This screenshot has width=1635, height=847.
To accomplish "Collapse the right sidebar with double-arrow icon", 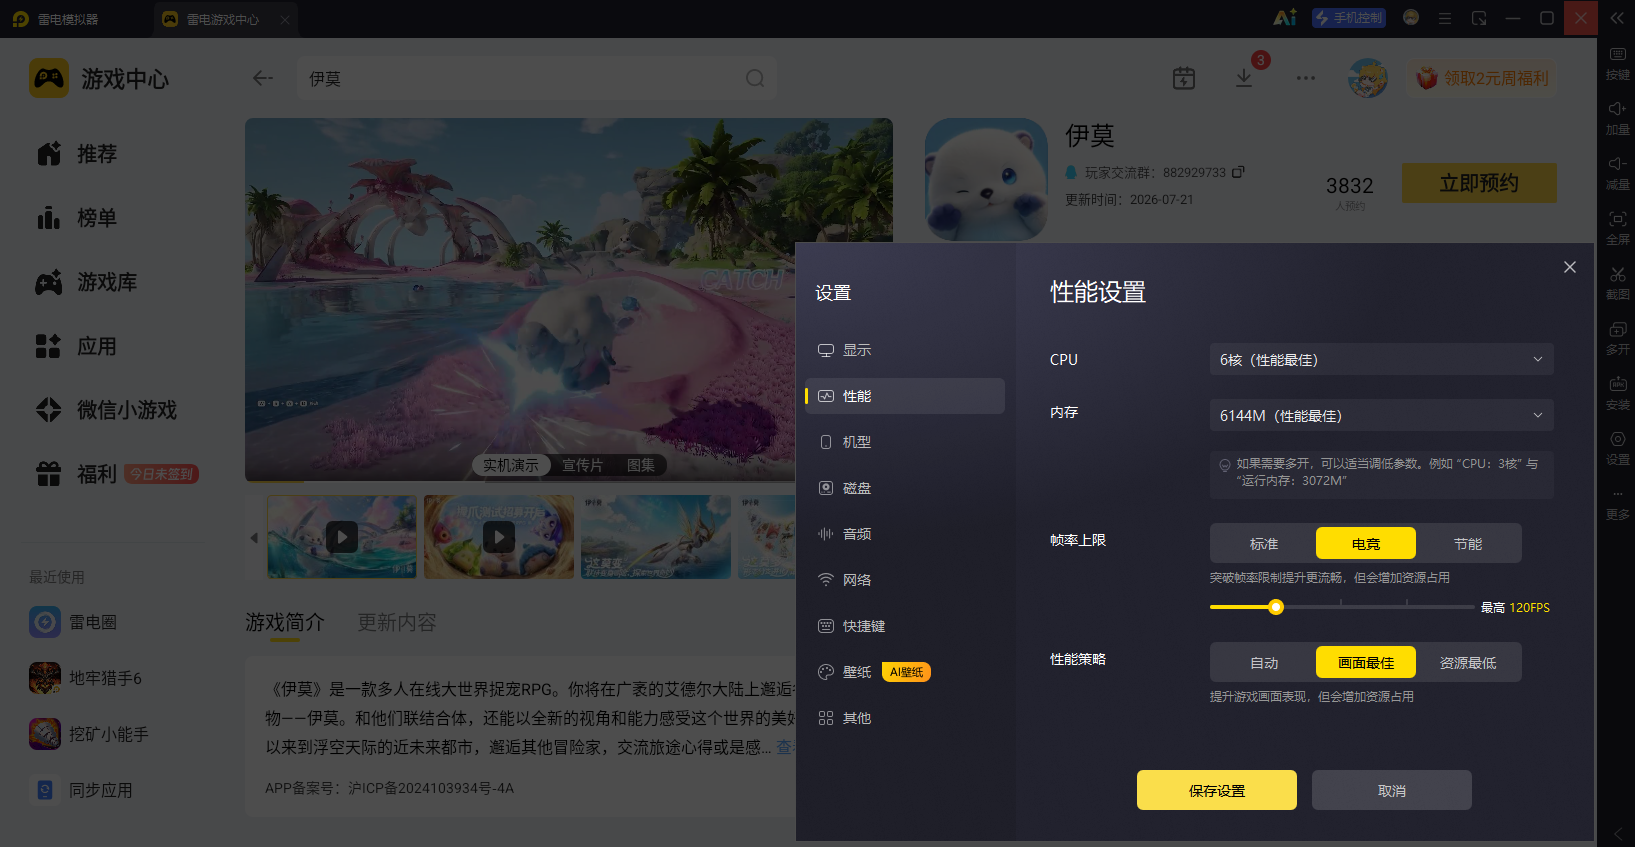I will tap(1617, 18).
